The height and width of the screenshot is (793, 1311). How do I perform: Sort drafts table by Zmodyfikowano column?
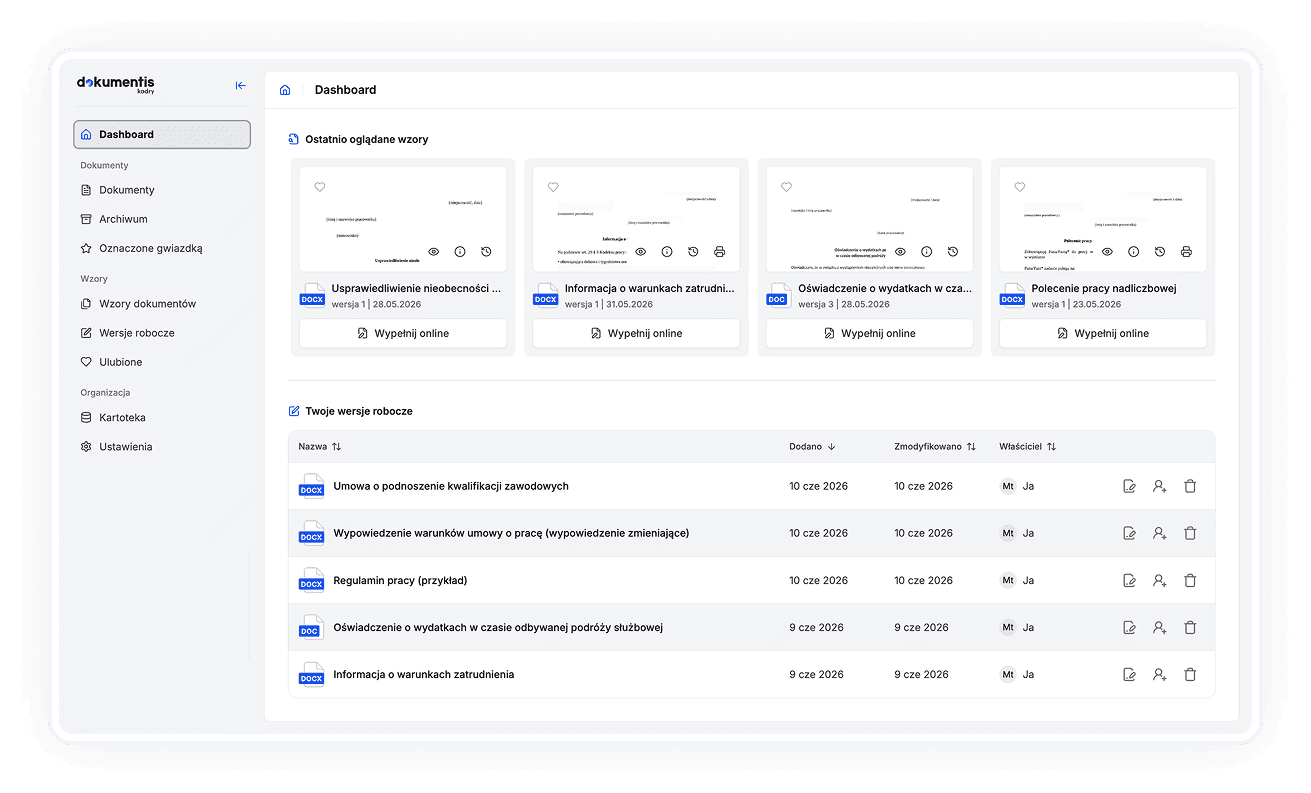[x=935, y=447]
